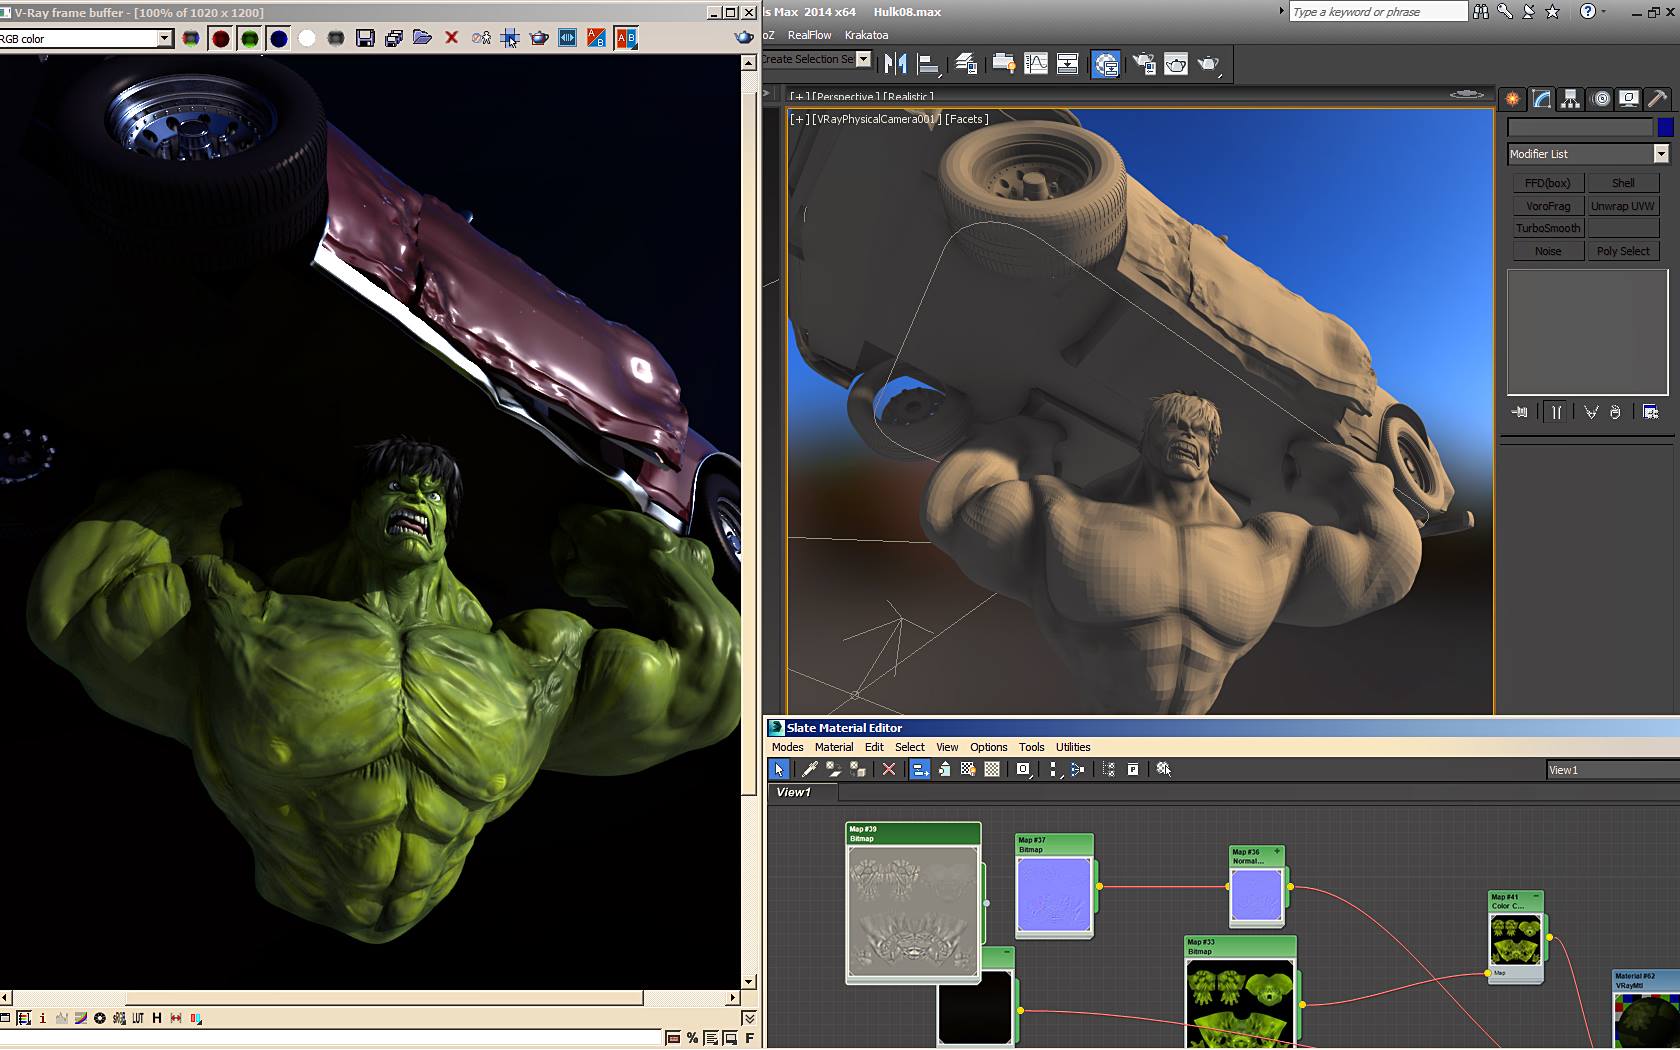Click the Unwrap UVW modifier button
Image resolution: width=1680 pixels, height=1050 pixels.
[x=1623, y=206]
